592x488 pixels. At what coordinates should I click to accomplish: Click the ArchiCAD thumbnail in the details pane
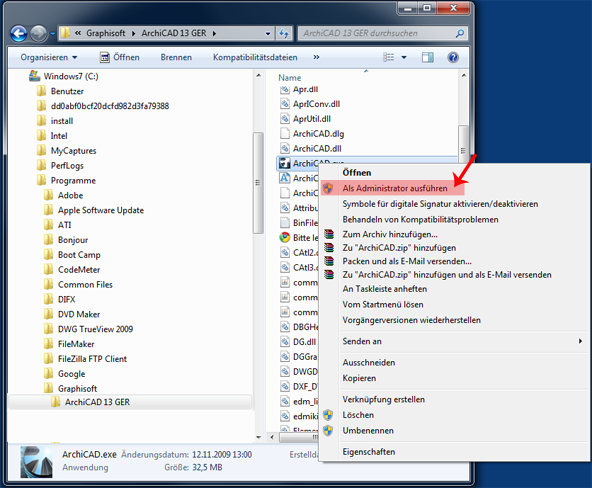pos(36,462)
